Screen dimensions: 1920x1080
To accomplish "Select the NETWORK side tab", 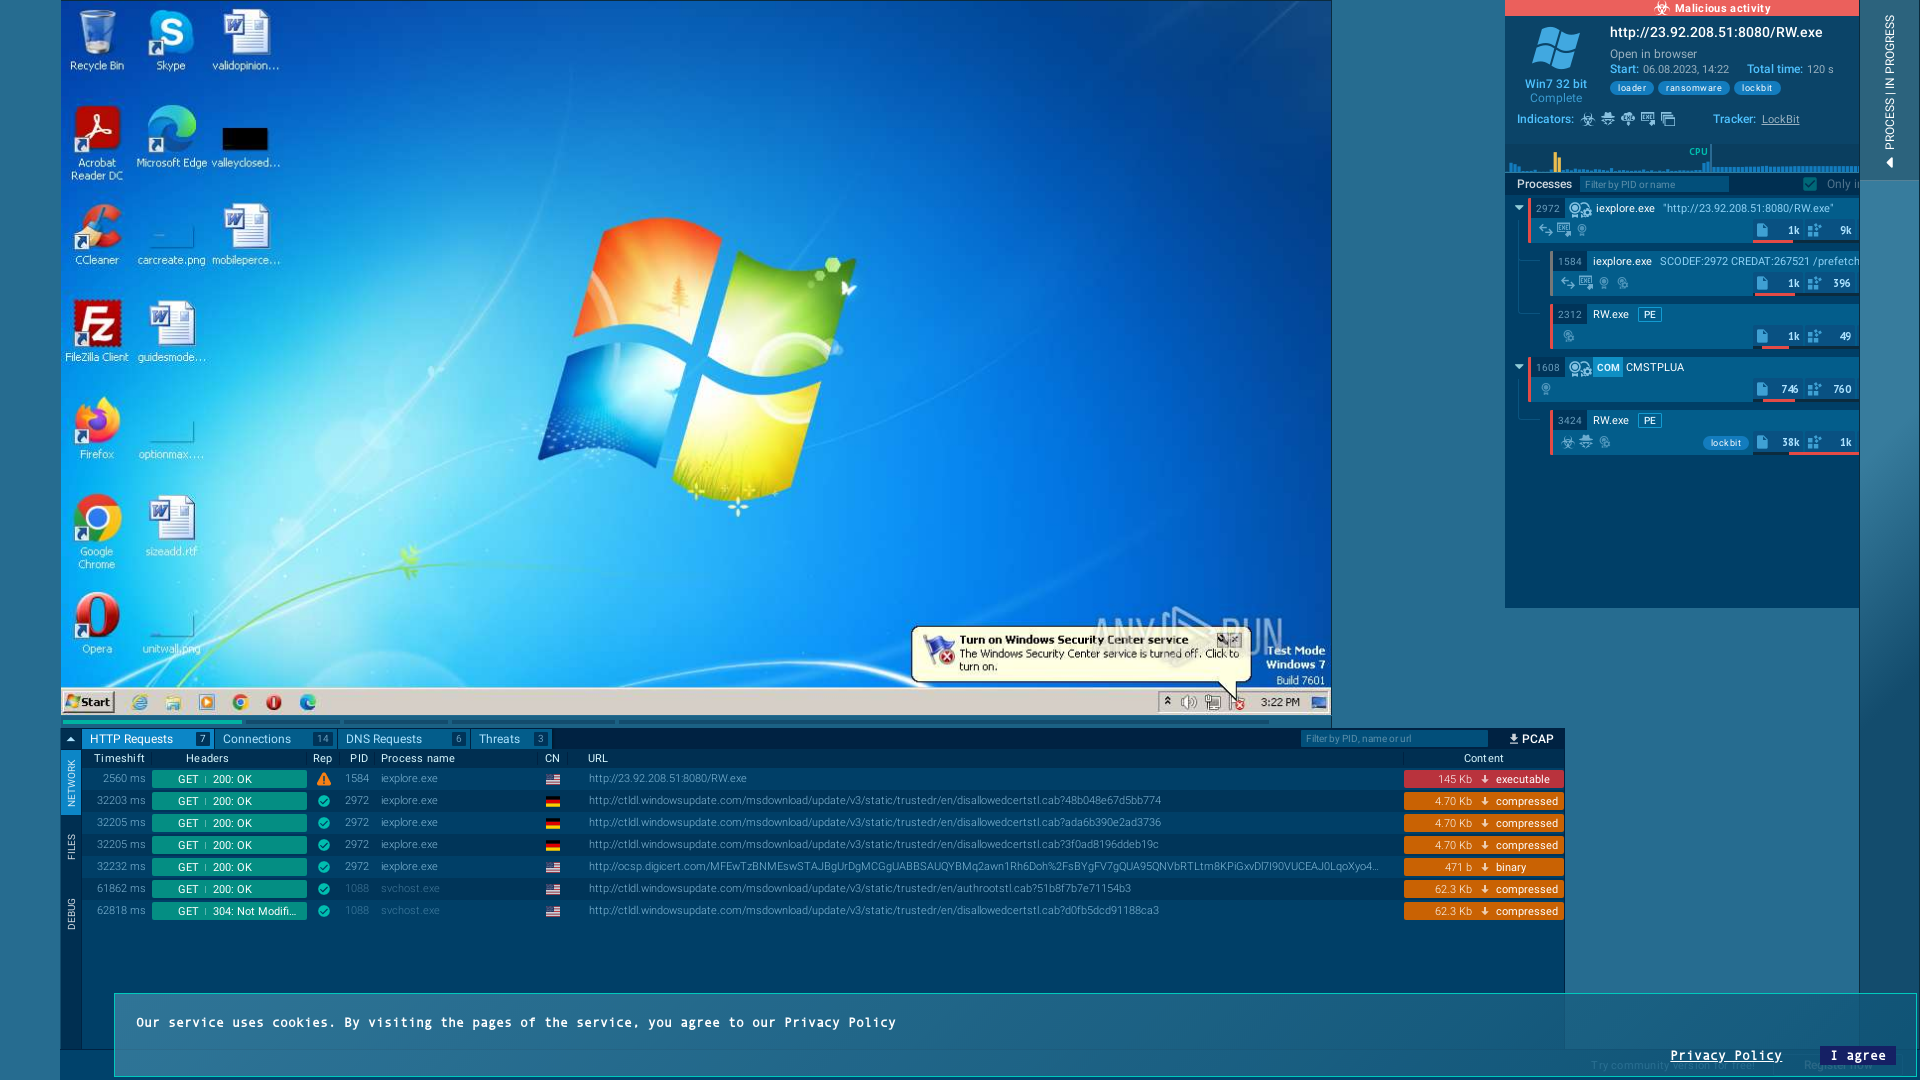I will [x=71, y=783].
